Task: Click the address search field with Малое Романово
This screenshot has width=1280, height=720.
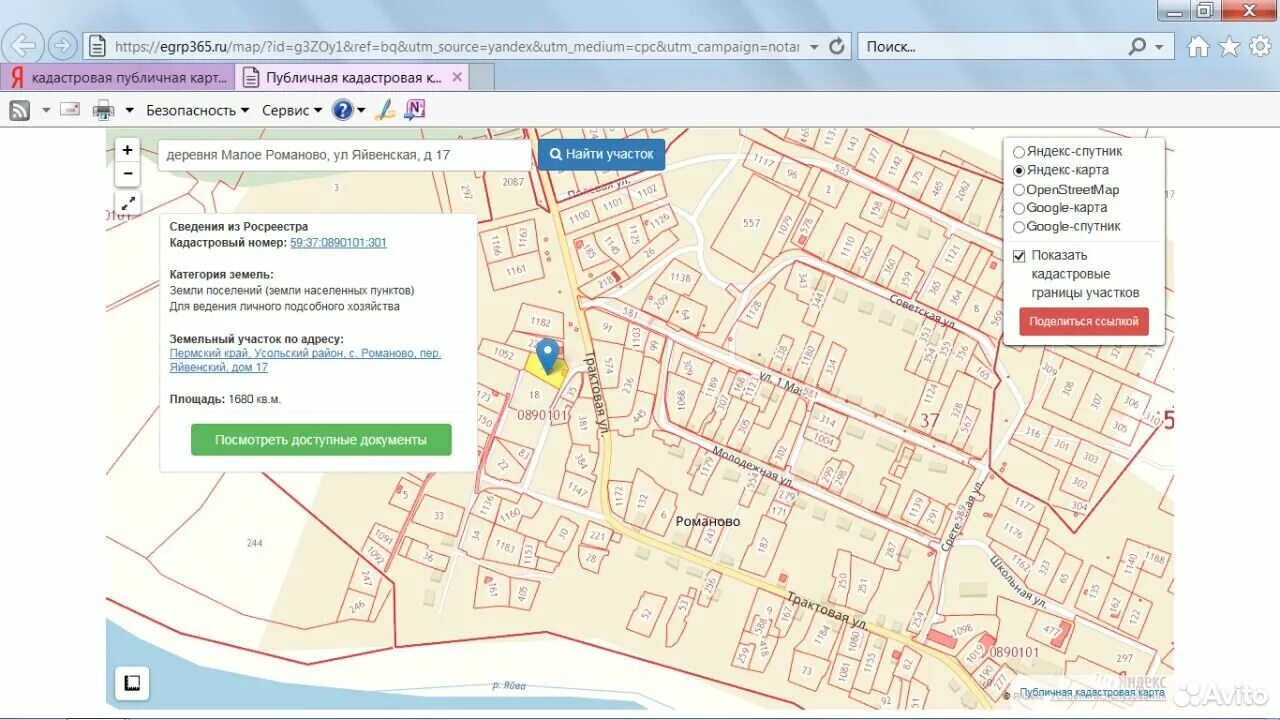Action: (345, 155)
